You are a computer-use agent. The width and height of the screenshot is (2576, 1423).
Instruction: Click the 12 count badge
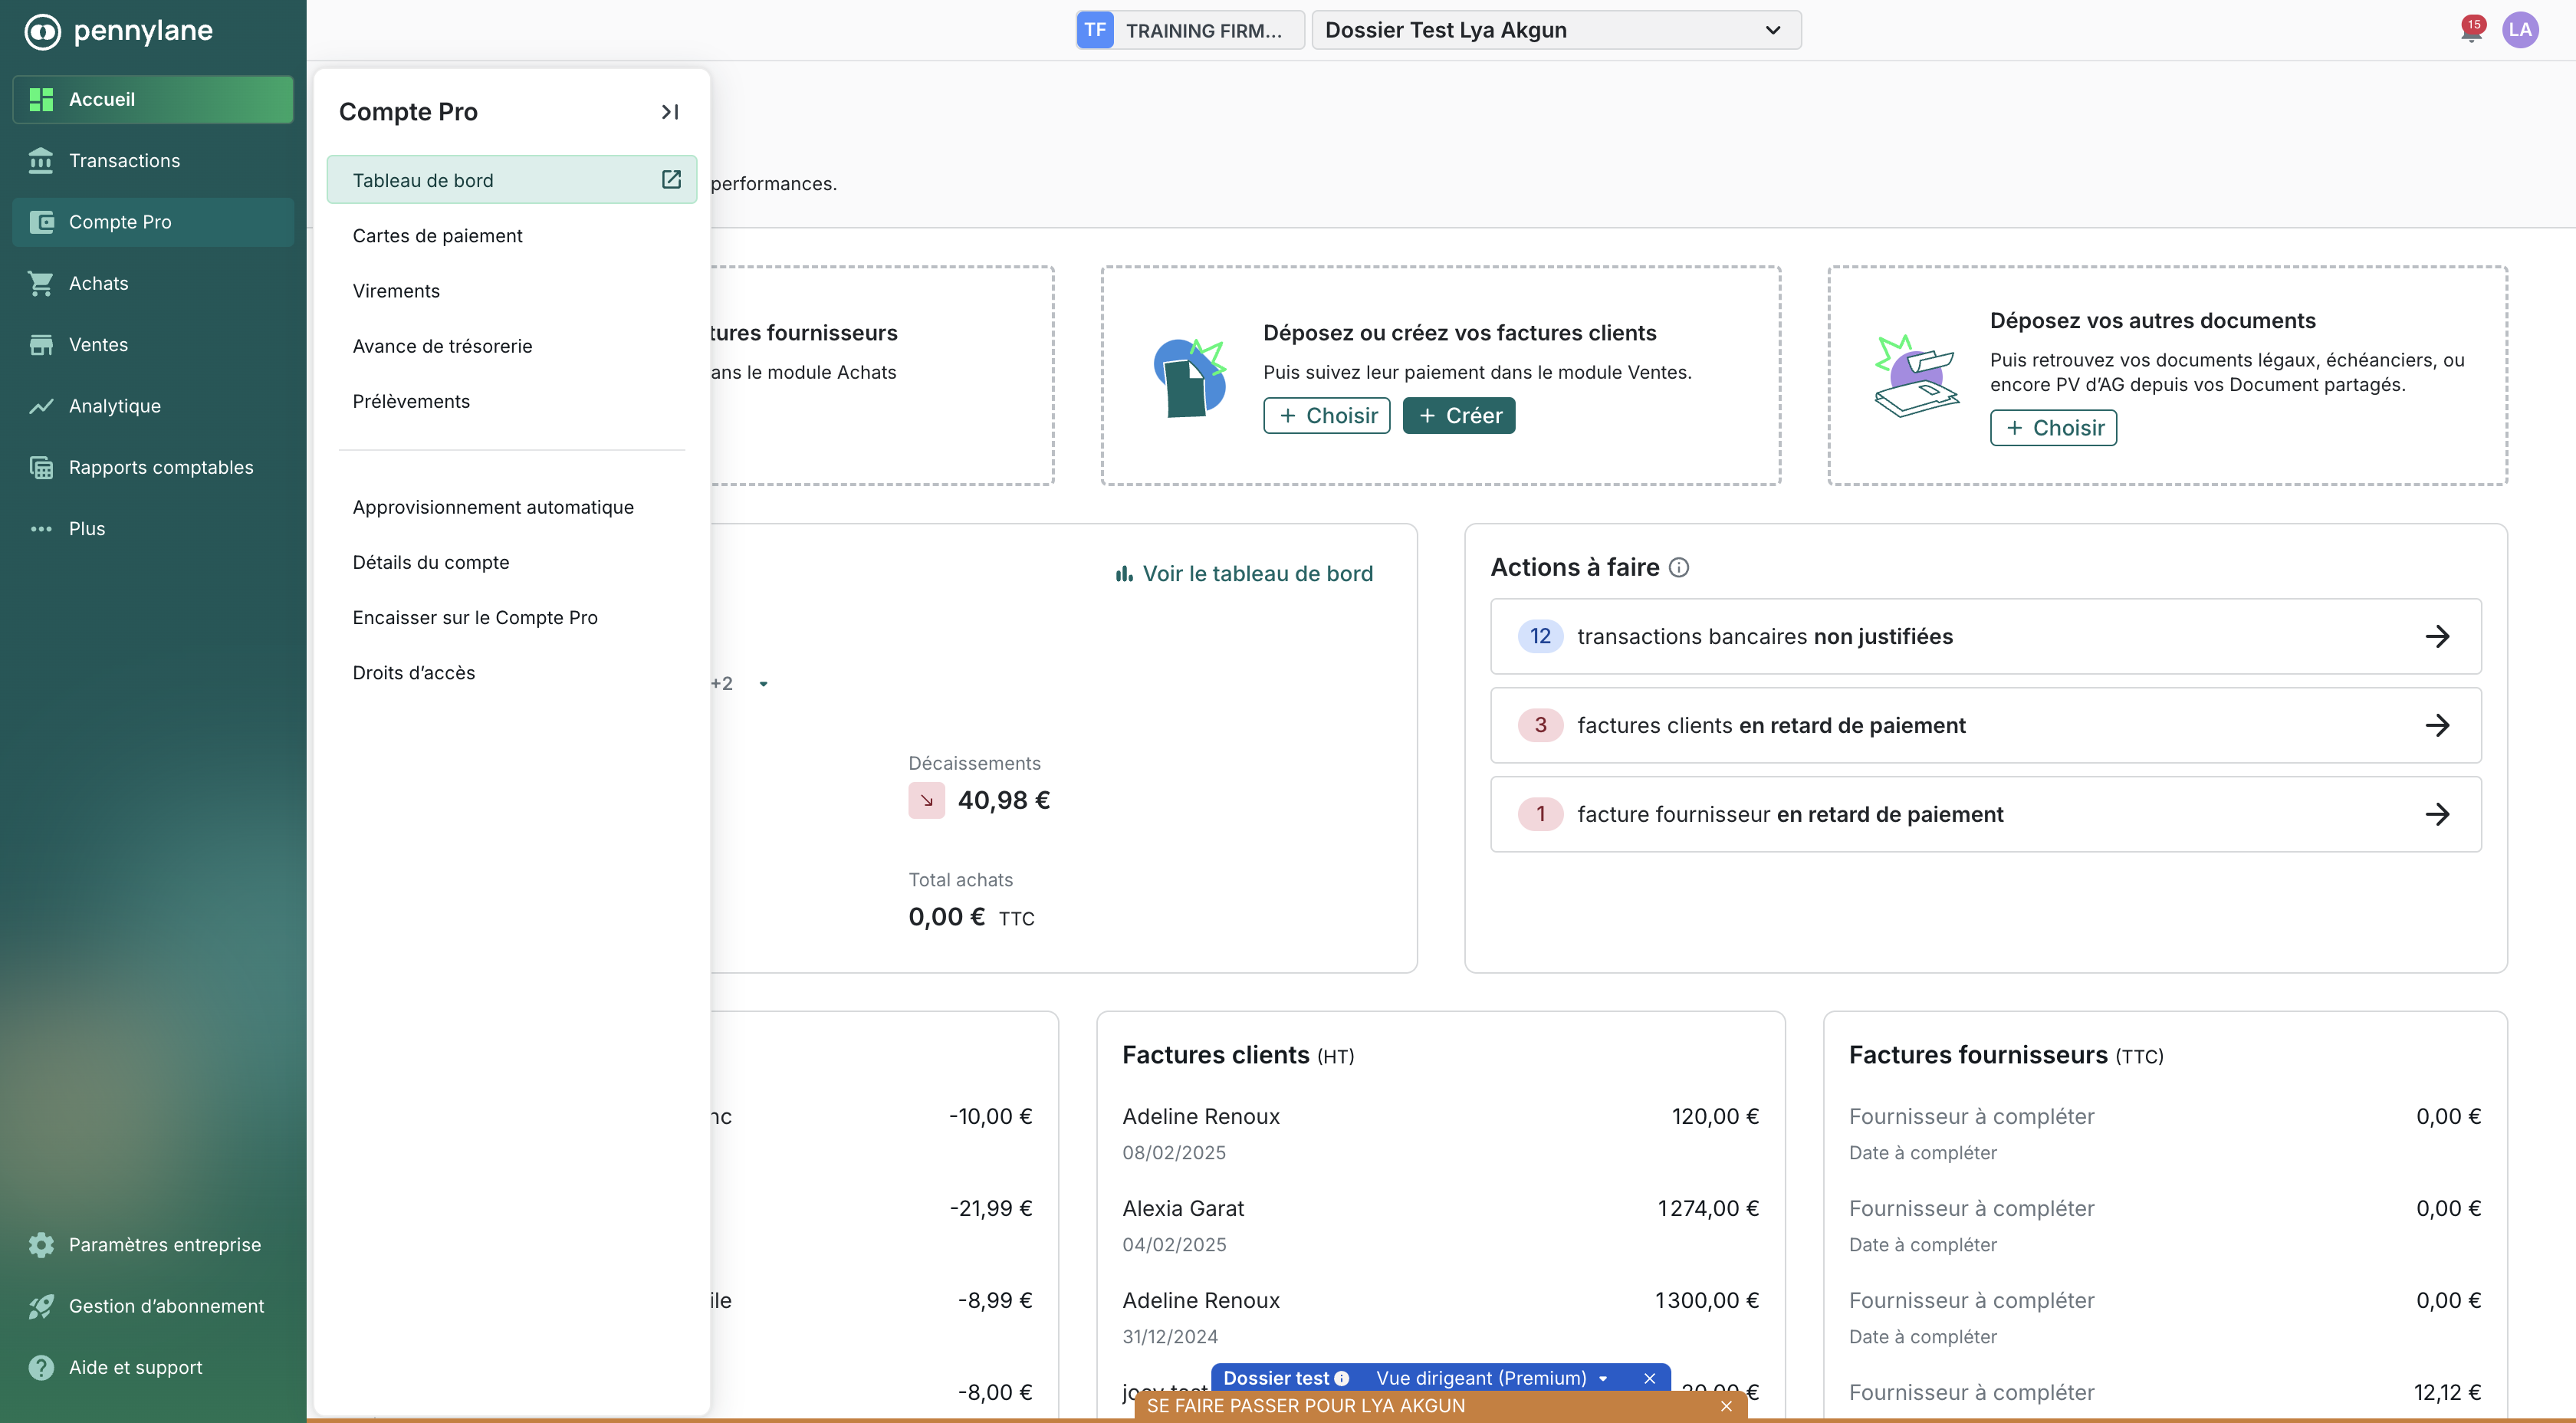pyautogui.click(x=1540, y=636)
